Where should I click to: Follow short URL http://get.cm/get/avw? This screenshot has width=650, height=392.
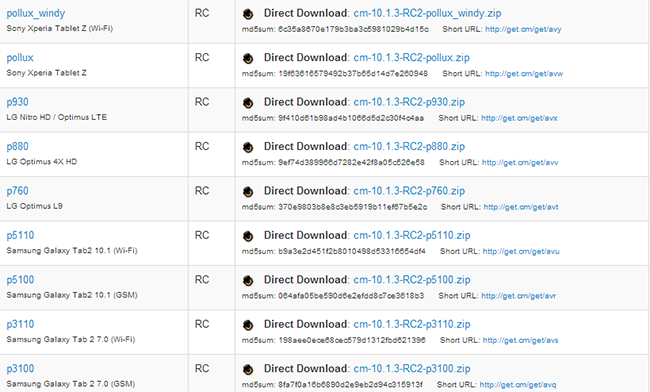(x=524, y=74)
